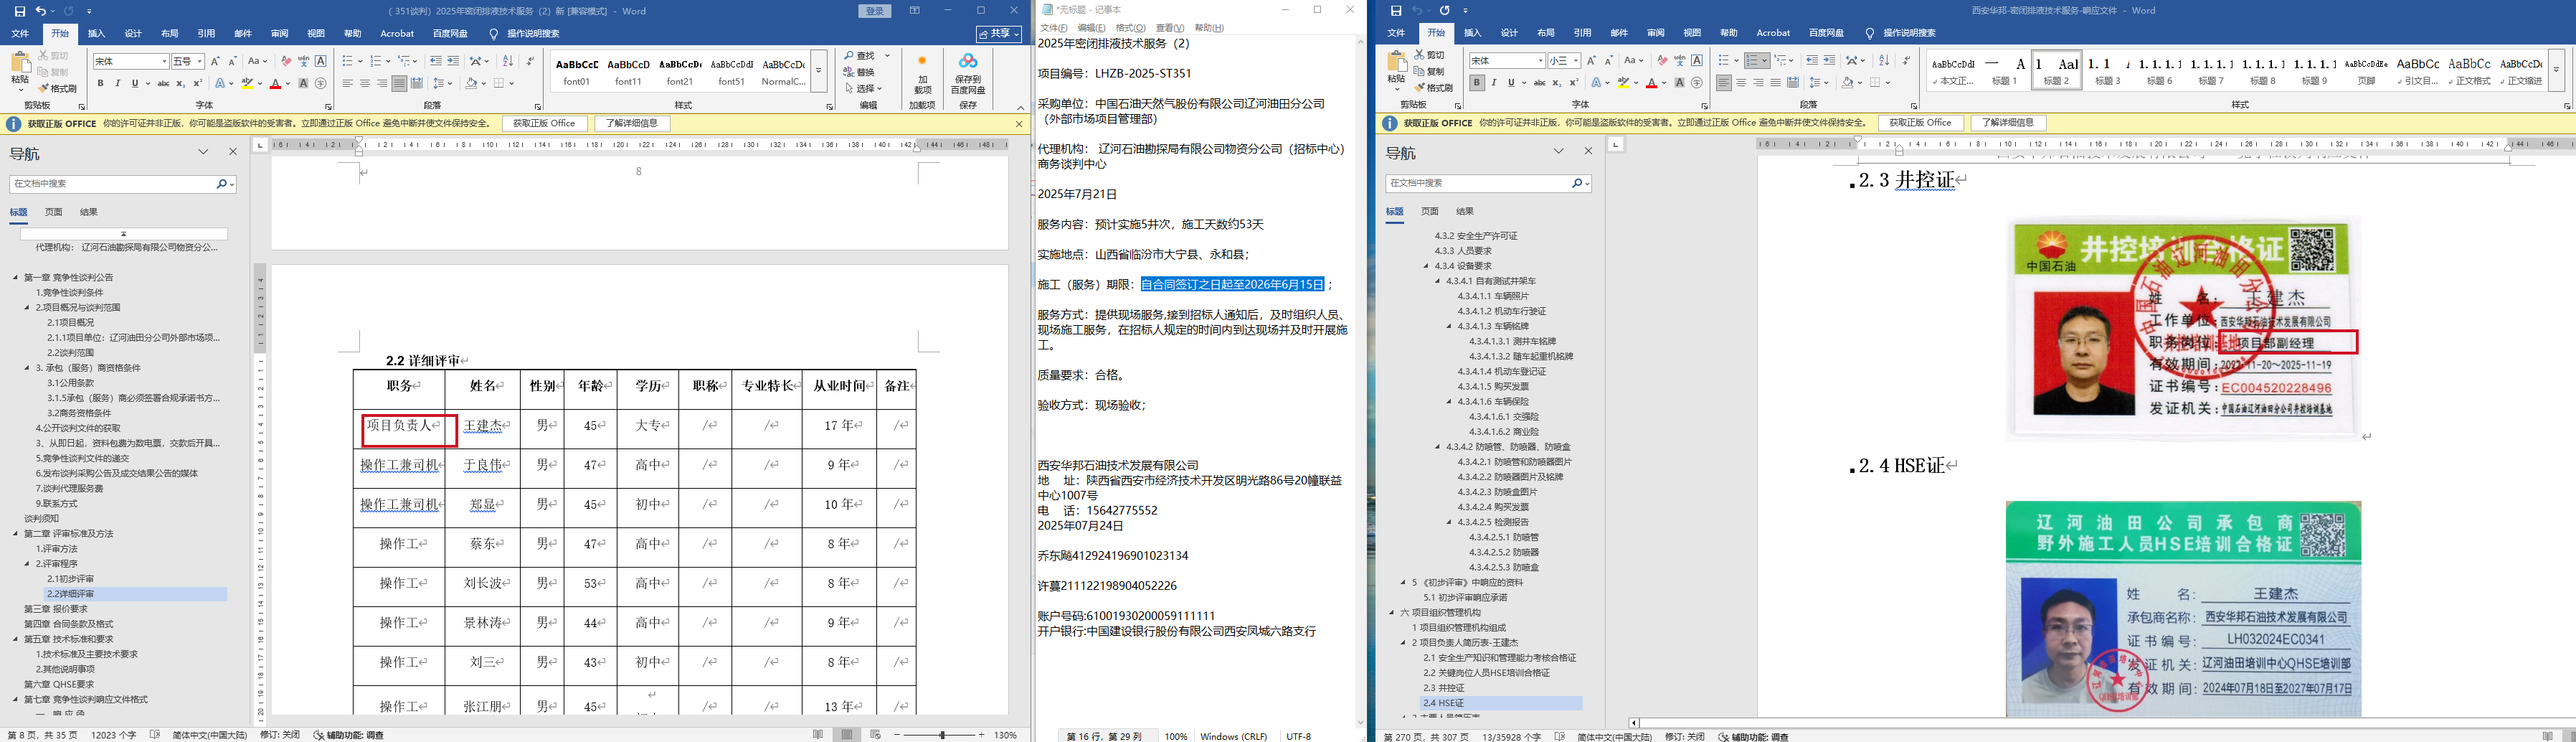Click Undo in the left Word title bar
Viewport: 2576px width, 742px height.
40,11
